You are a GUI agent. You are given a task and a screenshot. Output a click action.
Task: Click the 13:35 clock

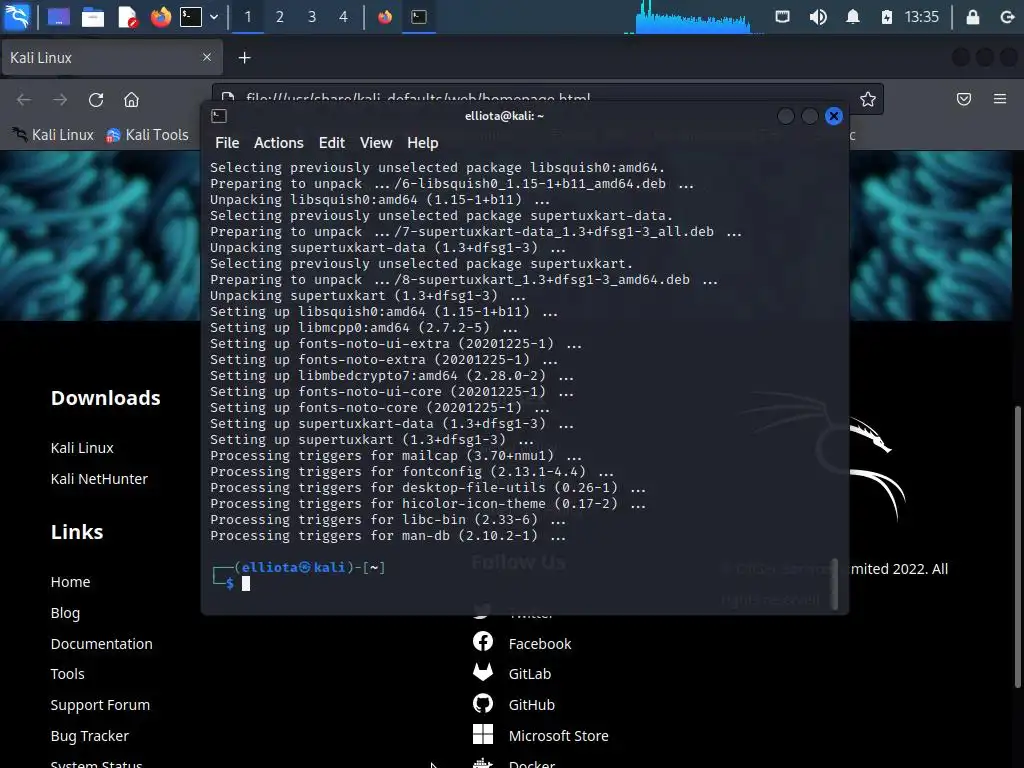(x=921, y=16)
